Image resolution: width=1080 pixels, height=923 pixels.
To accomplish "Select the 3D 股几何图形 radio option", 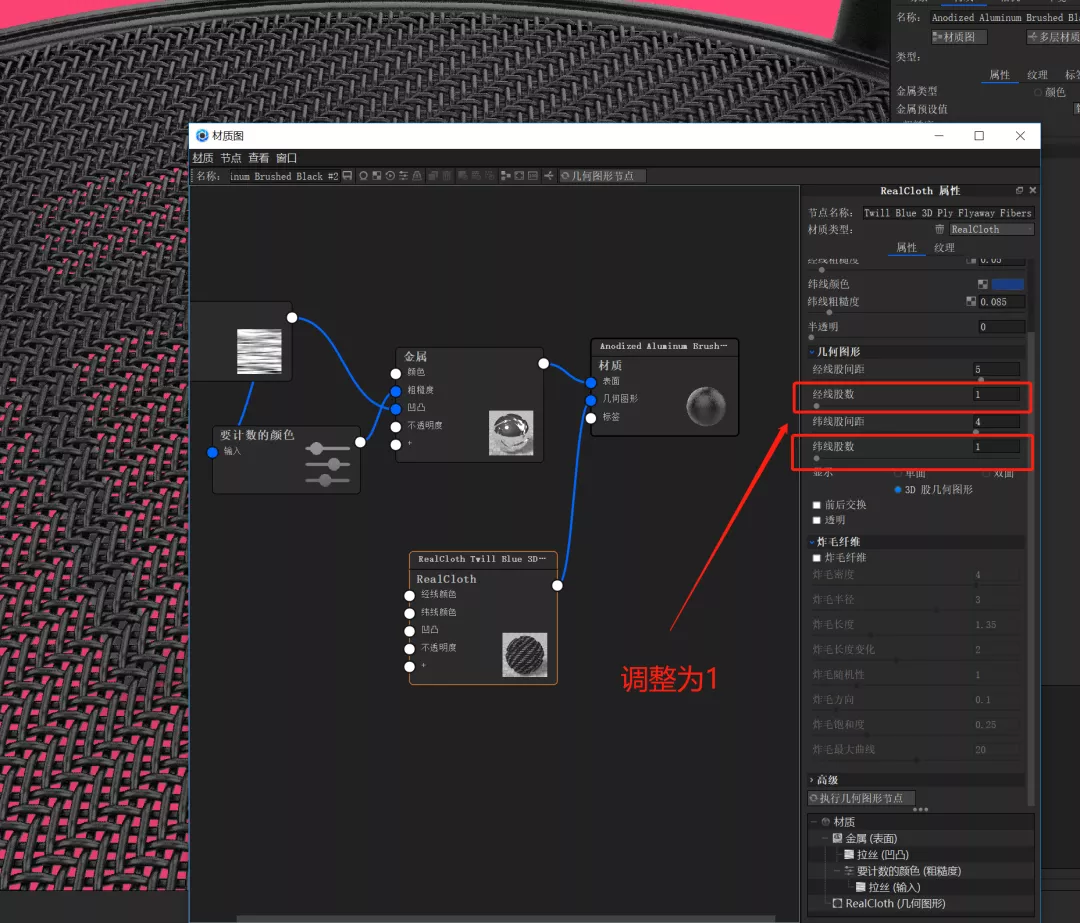I will pyautogui.click(x=898, y=490).
